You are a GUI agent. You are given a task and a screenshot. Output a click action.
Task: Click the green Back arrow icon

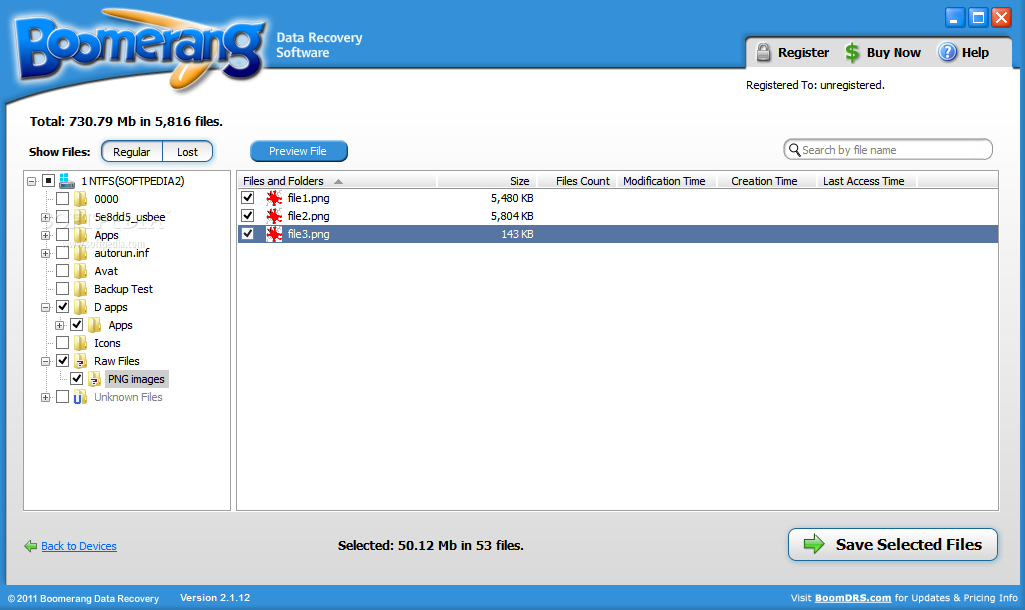(31, 546)
